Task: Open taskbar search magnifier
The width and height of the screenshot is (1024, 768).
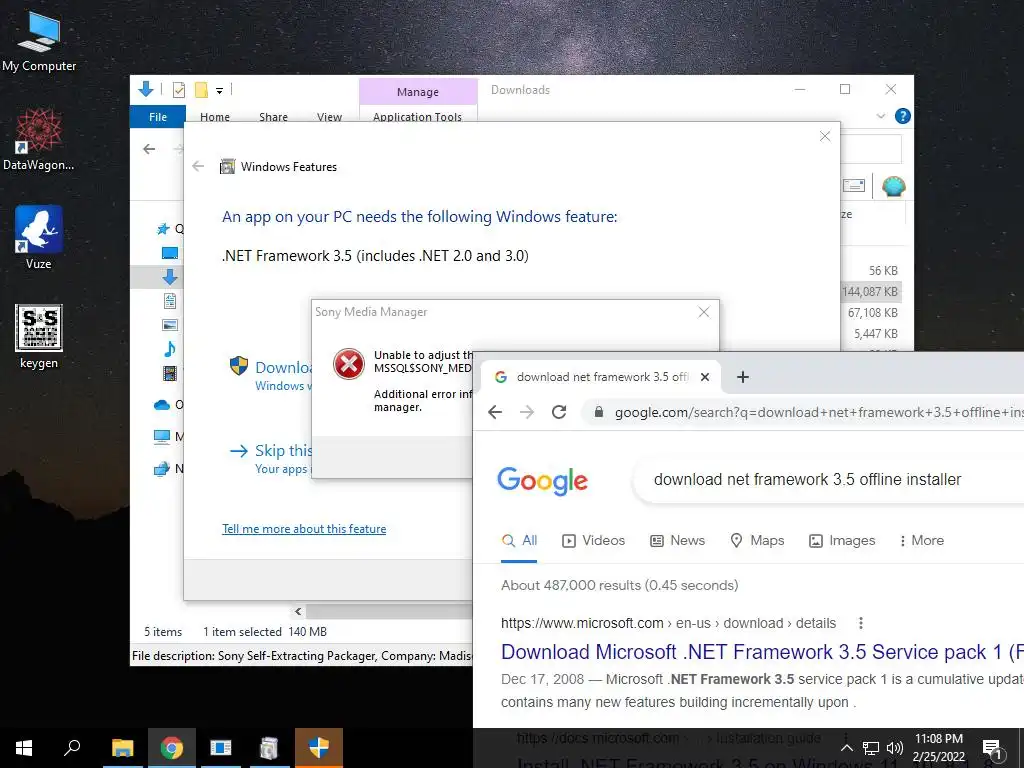Action: point(72,748)
